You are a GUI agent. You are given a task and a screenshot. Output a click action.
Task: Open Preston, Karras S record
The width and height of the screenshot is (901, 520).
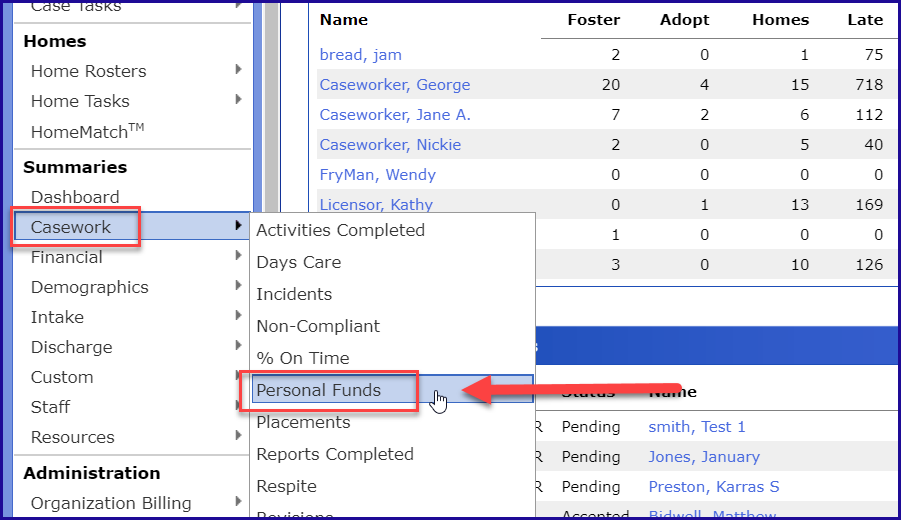coord(714,487)
